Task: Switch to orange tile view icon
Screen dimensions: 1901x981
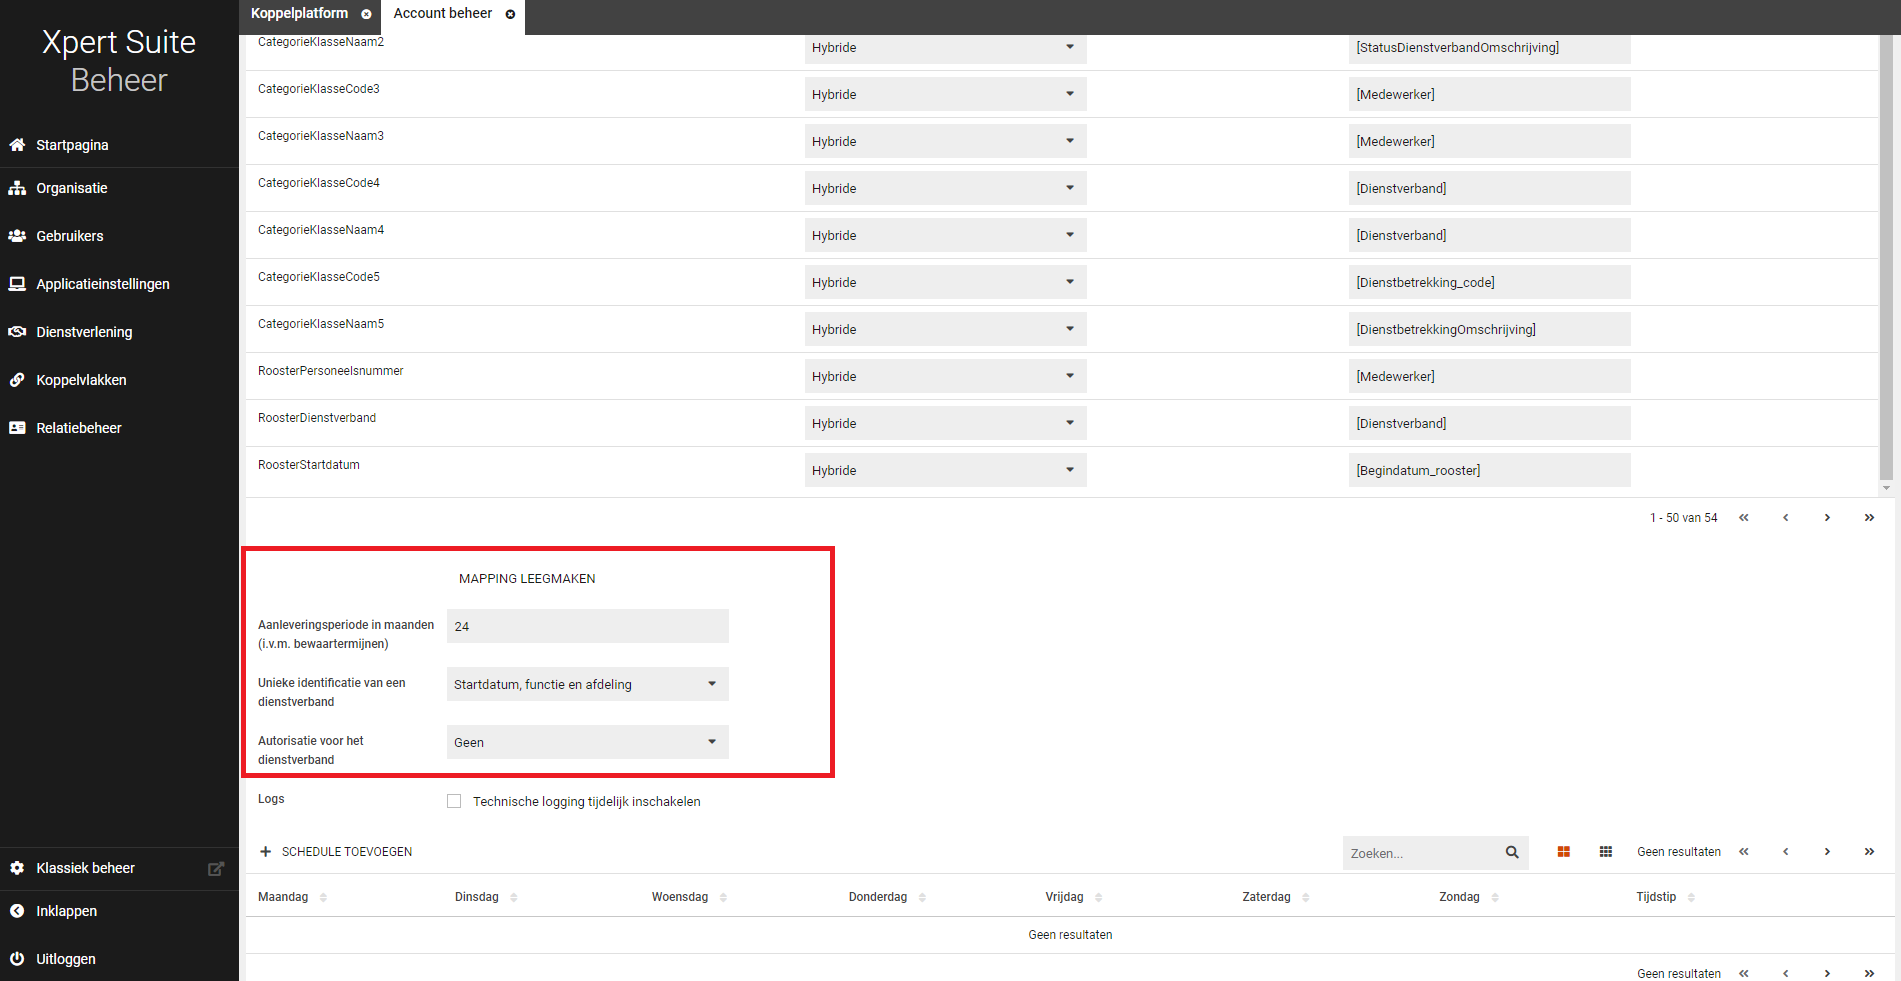Action: pos(1563,852)
